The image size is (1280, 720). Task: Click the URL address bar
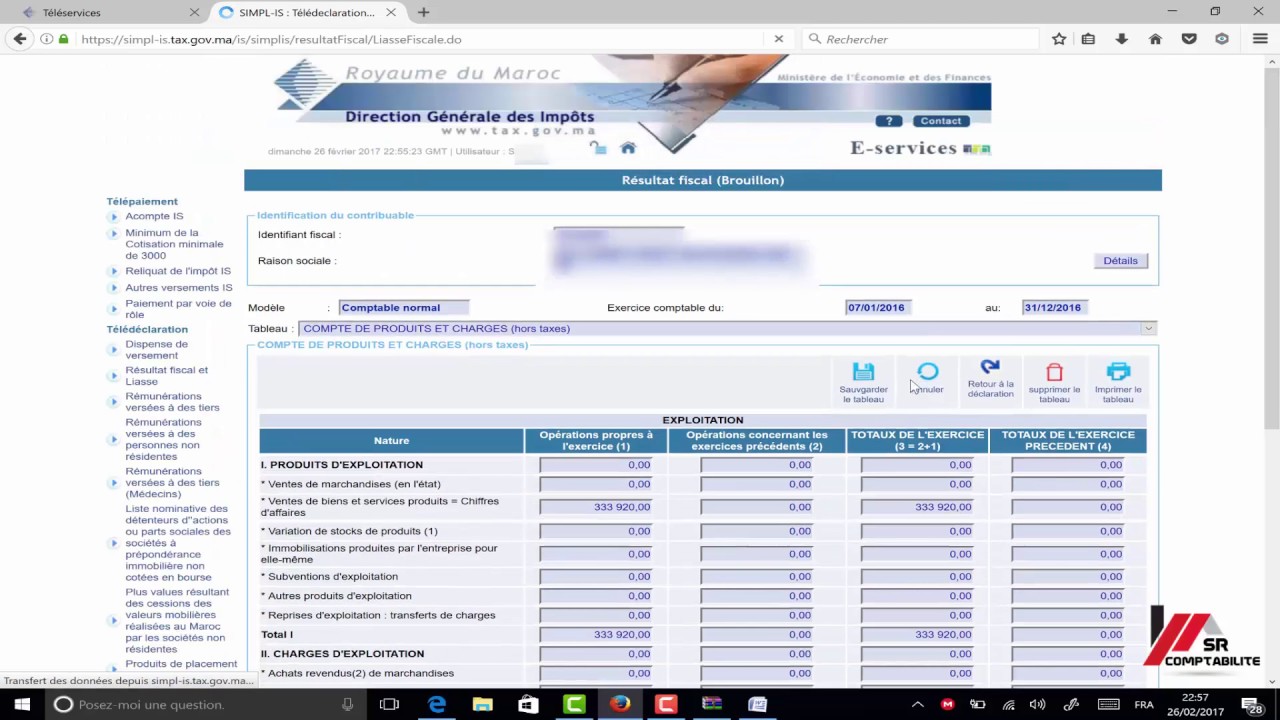[x=420, y=39]
